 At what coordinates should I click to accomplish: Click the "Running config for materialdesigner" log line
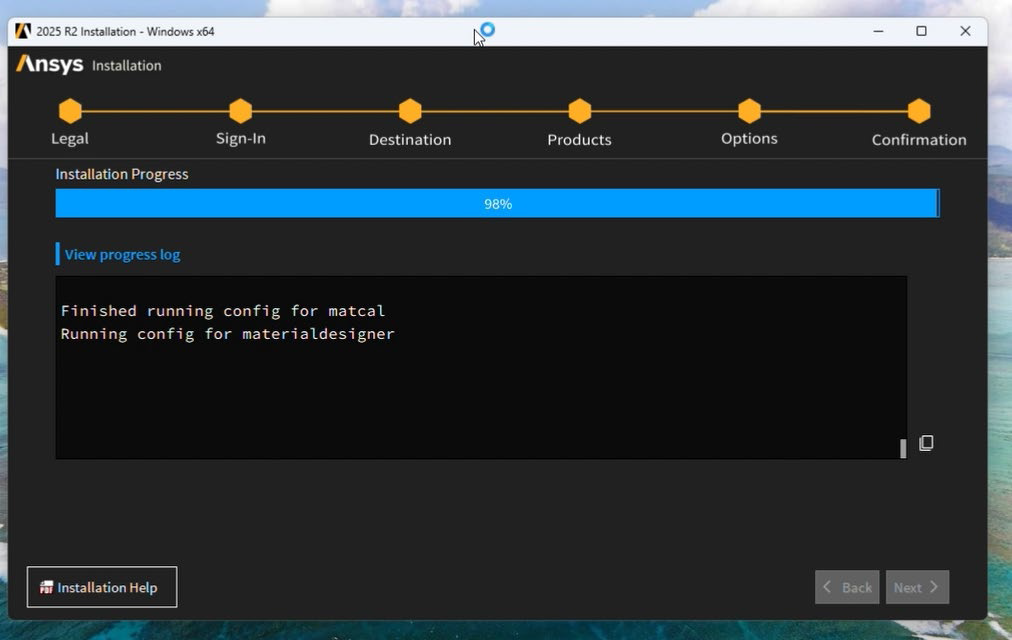[x=228, y=334]
